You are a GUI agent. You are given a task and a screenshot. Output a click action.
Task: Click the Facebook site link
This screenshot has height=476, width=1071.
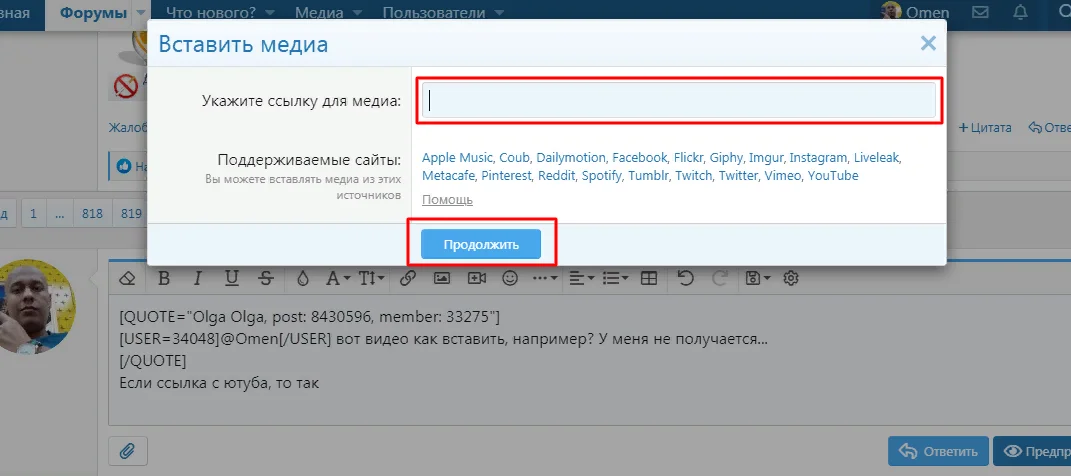click(639, 158)
